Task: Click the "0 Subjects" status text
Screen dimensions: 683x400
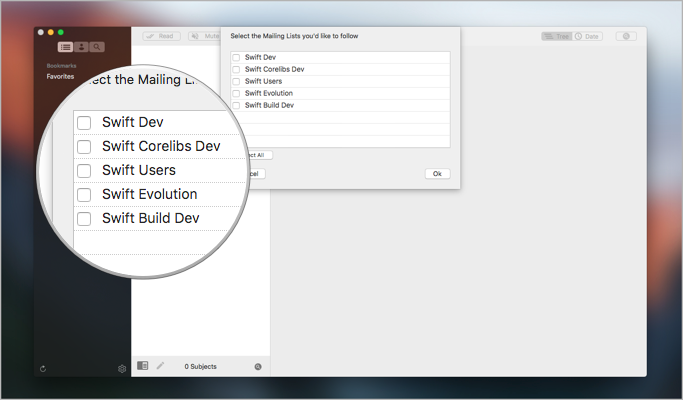Action: (x=200, y=366)
